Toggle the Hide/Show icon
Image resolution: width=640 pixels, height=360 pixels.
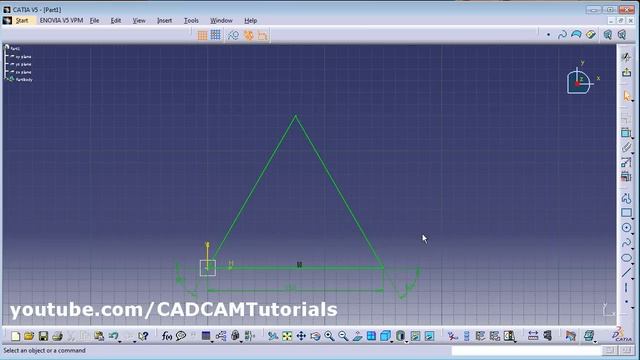coord(415,336)
